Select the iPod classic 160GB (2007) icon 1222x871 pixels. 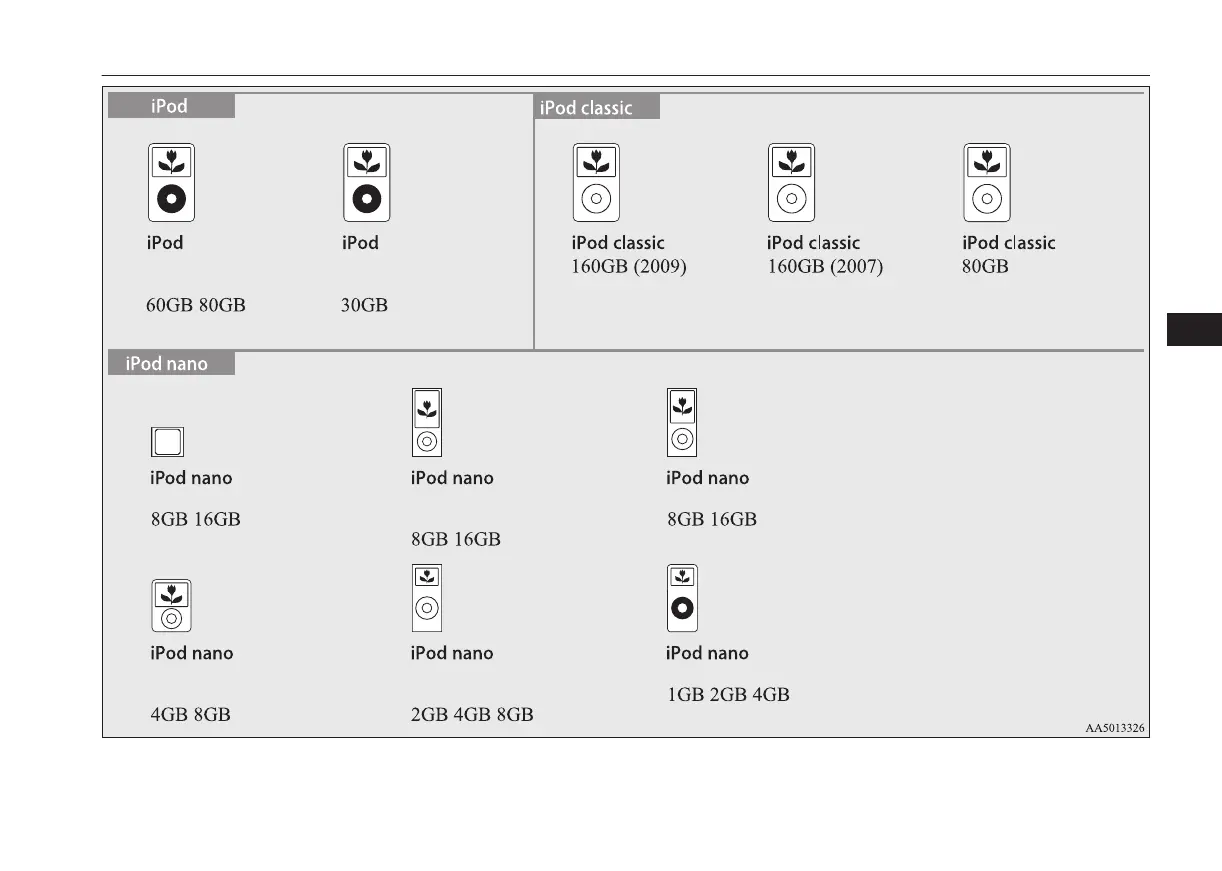[x=791, y=183]
